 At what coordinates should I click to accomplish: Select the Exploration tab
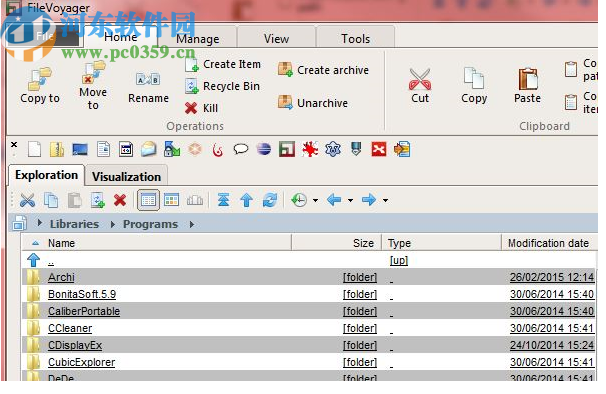point(46,175)
